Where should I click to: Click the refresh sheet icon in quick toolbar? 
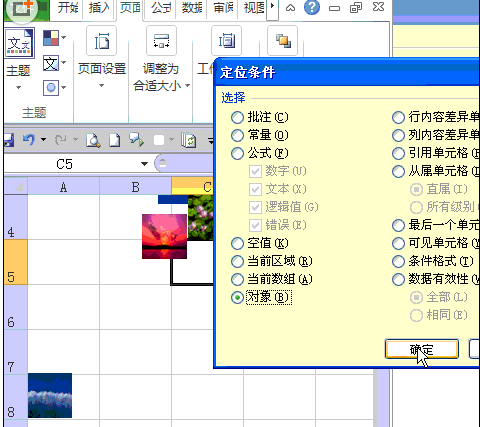188,140
